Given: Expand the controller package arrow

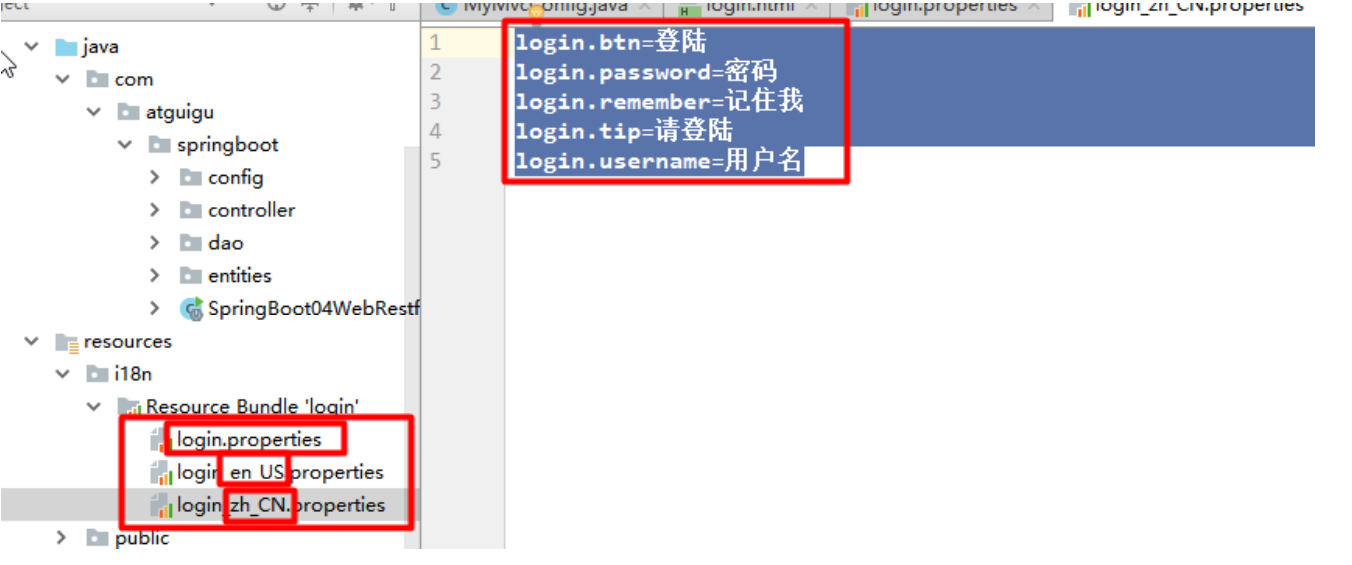Looking at the screenshot, I should pyautogui.click(x=155, y=210).
